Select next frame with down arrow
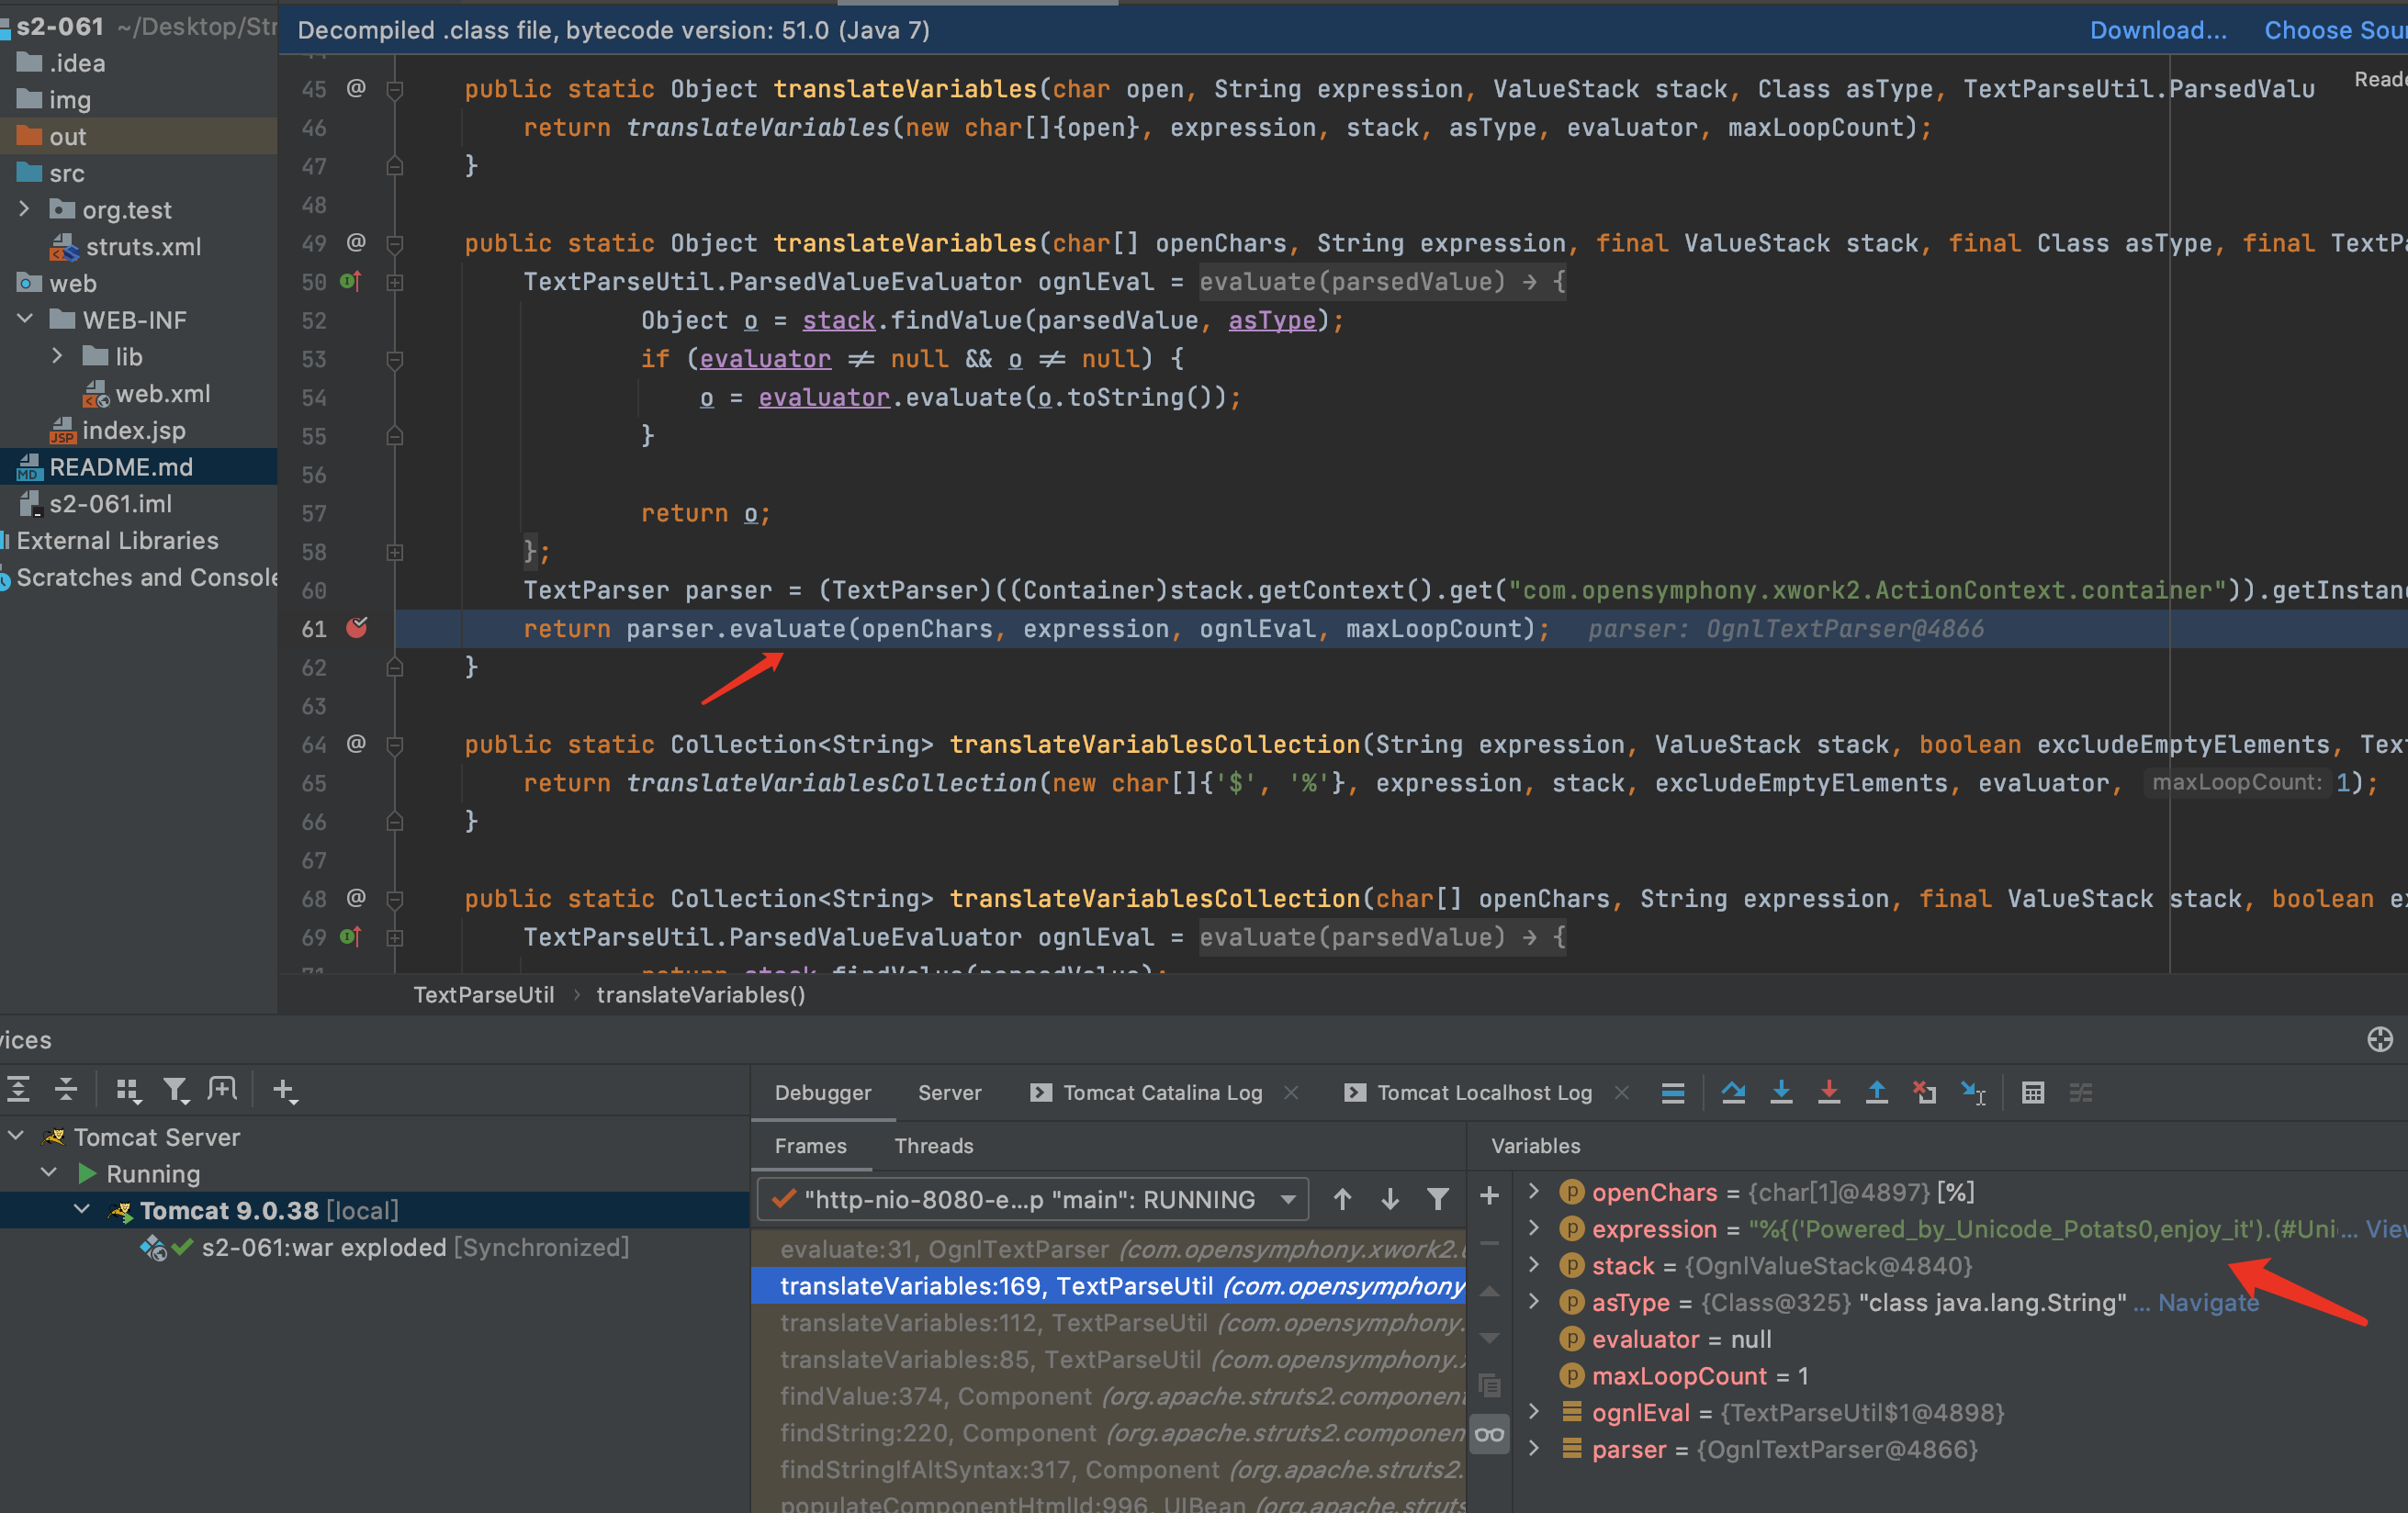 point(1389,1198)
